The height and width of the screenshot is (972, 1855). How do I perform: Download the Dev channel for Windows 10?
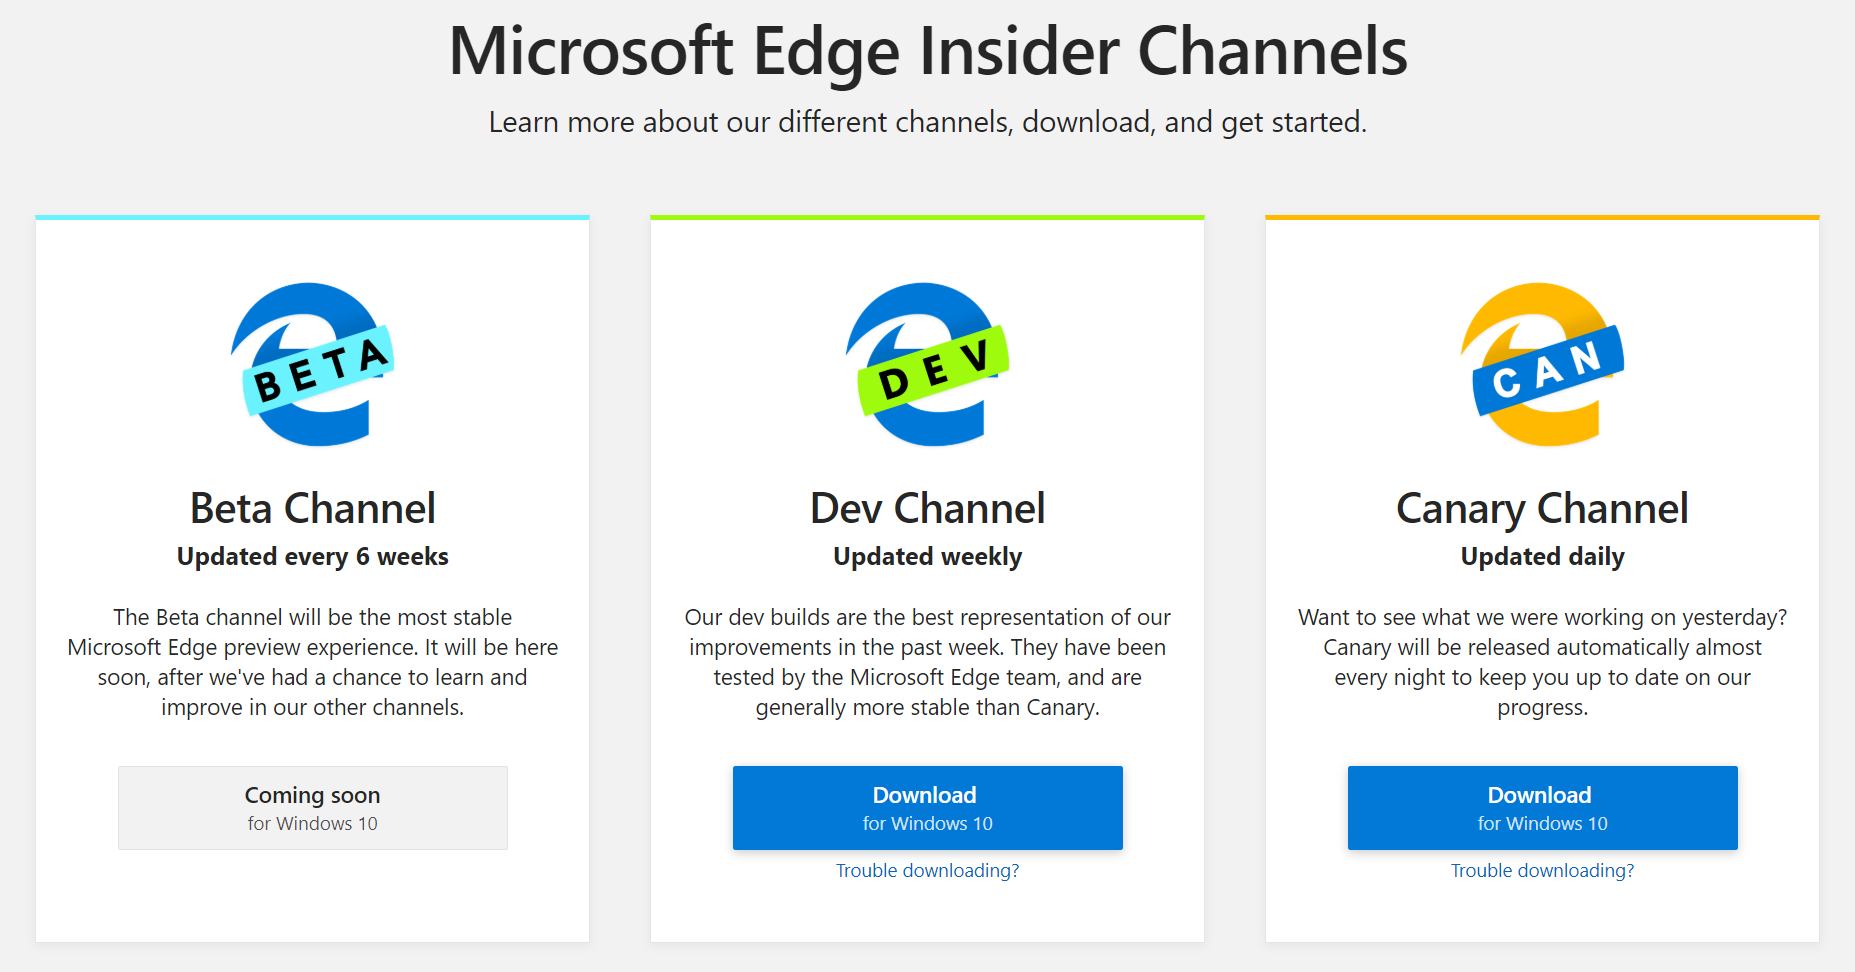coord(927,808)
